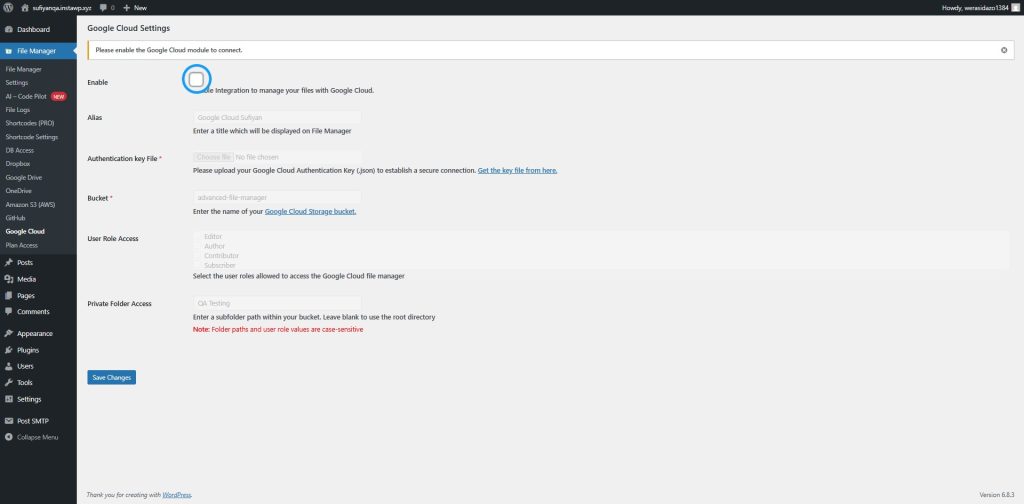Open the Google Cloud Storage bucket link

tap(310, 211)
